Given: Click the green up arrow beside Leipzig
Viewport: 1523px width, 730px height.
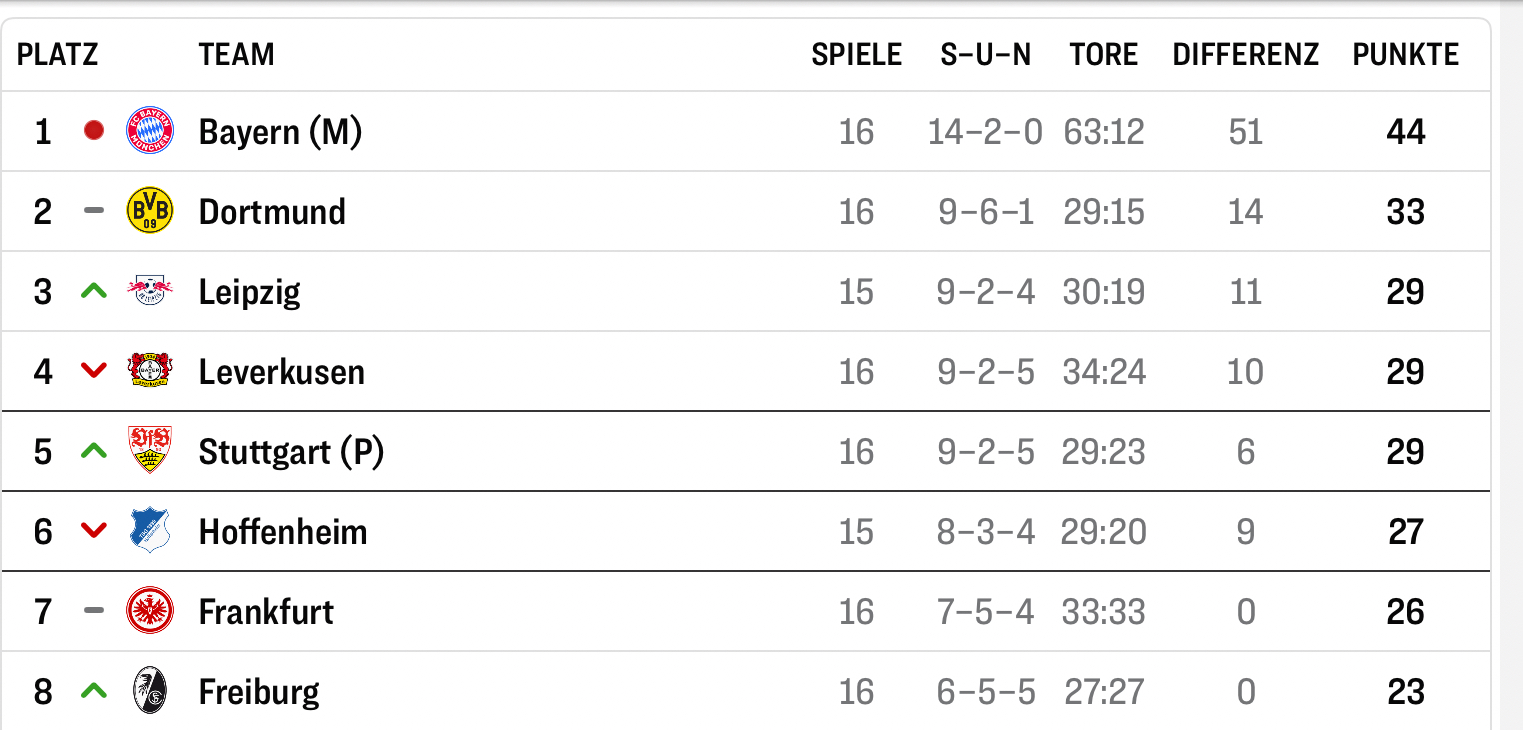Looking at the screenshot, I should coord(94,291).
